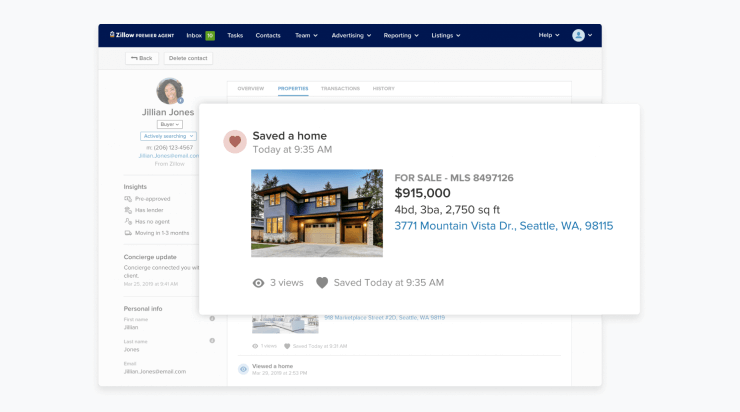Viewport: 740px width, 412px height.
Task: Click the Pre-approved insight icon
Action: 128,199
